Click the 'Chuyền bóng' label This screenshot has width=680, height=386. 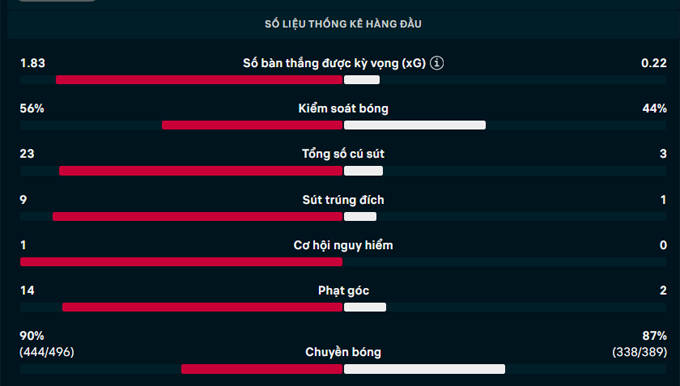tap(343, 352)
